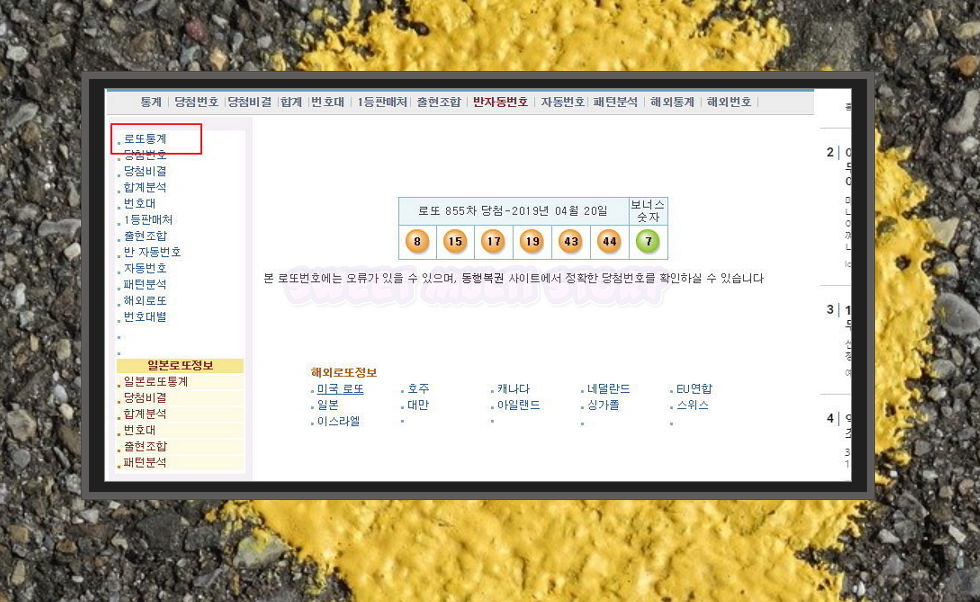
Task: Open 번호대 under the 일본로또정보 section
Action: [139, 431]
